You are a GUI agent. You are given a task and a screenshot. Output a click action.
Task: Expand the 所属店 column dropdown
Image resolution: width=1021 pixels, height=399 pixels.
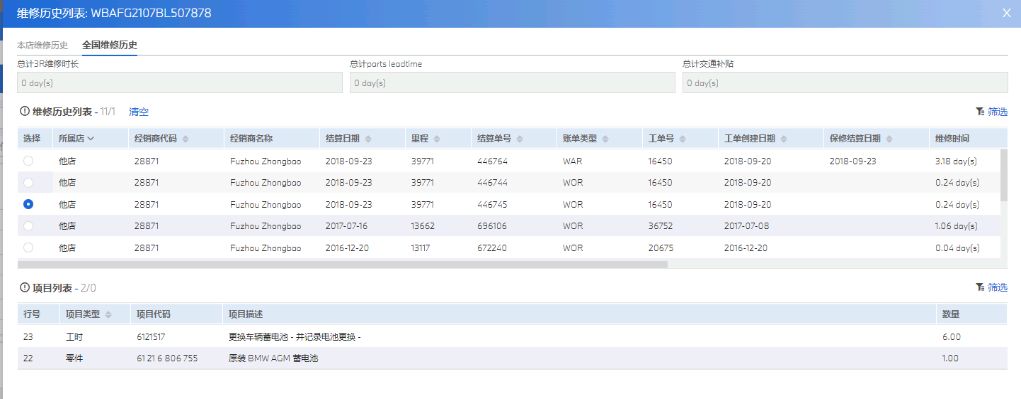[x=91, y=139]
